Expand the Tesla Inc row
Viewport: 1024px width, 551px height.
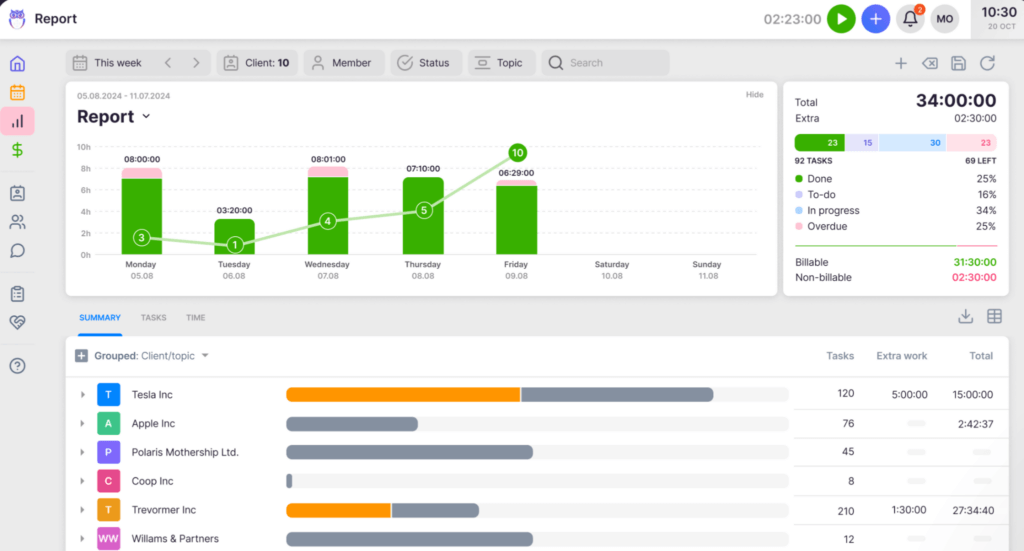pyautogui.click(x=83, y=395)
